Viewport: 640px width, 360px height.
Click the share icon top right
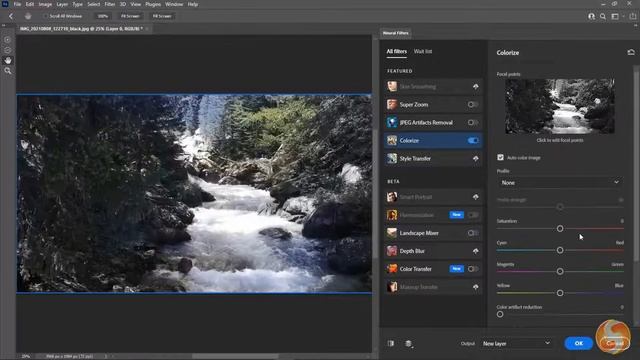633,16
